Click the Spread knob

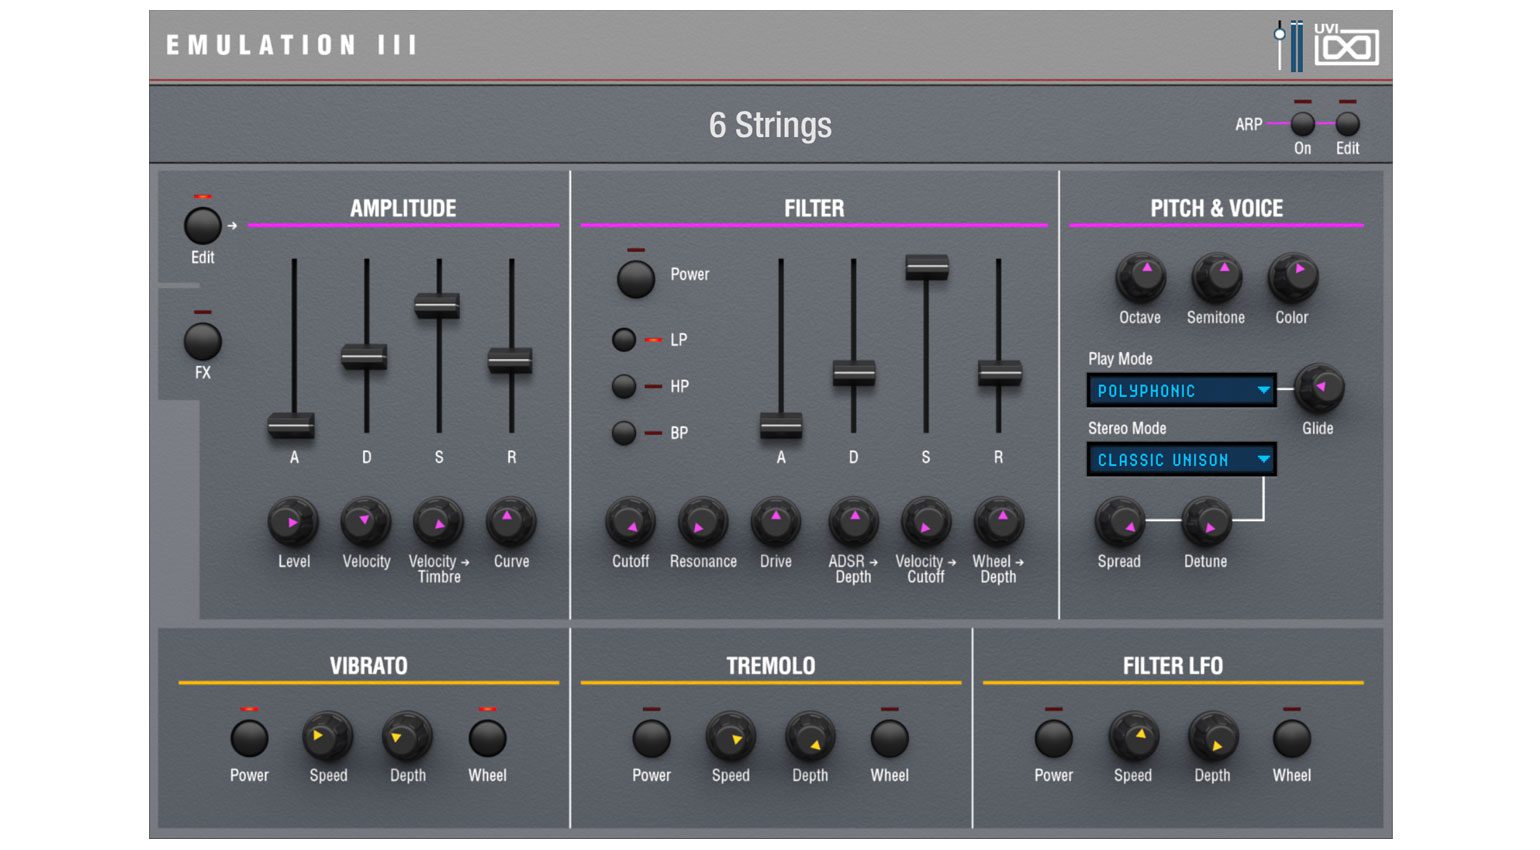pyautogui.click(x=1120, y=522)
